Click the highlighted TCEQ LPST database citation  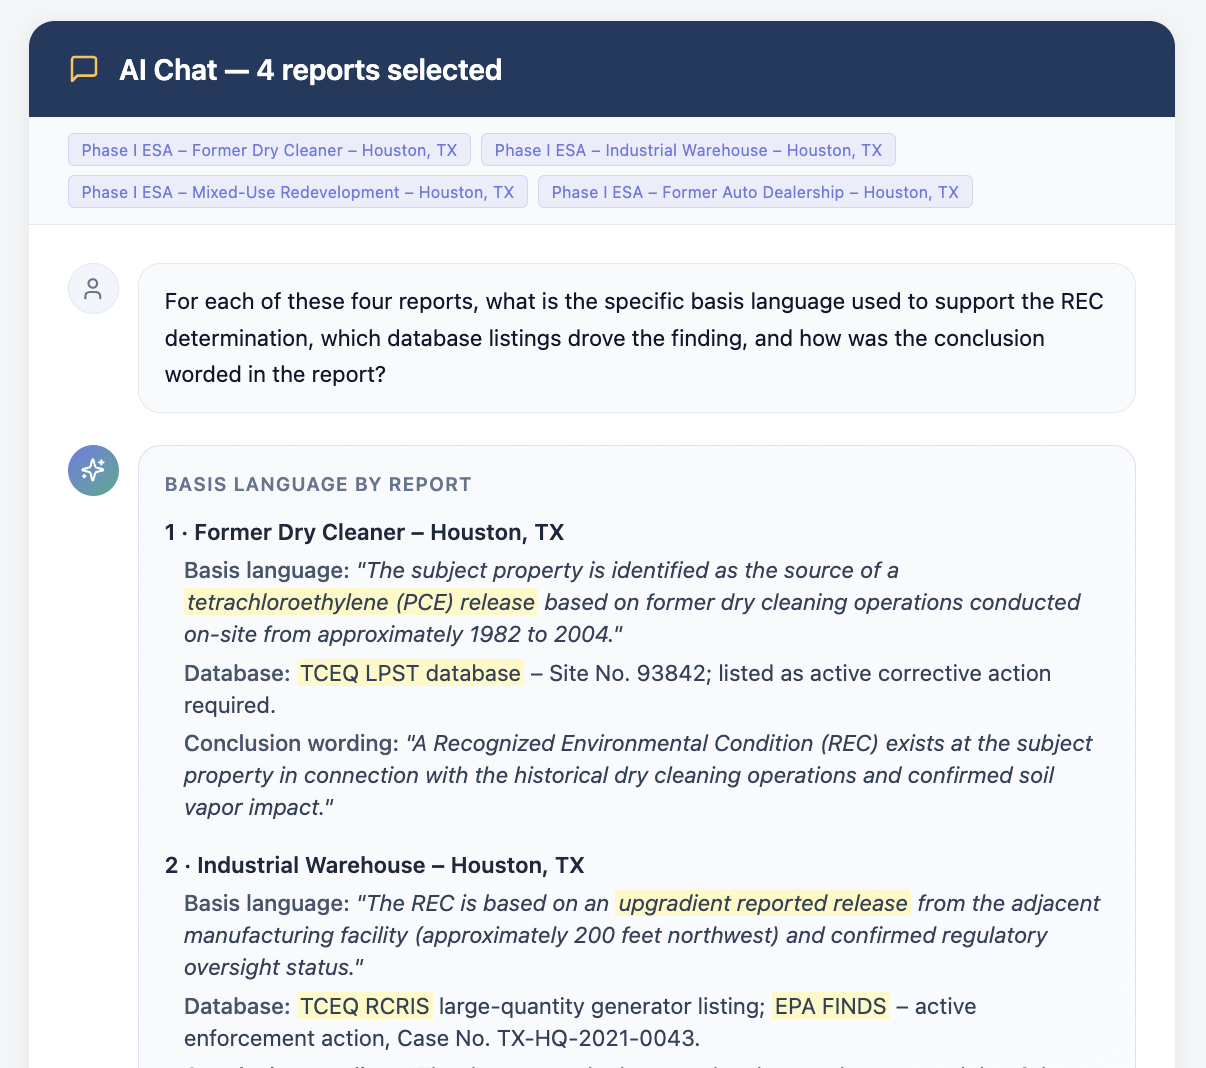(x=411, y=673)
